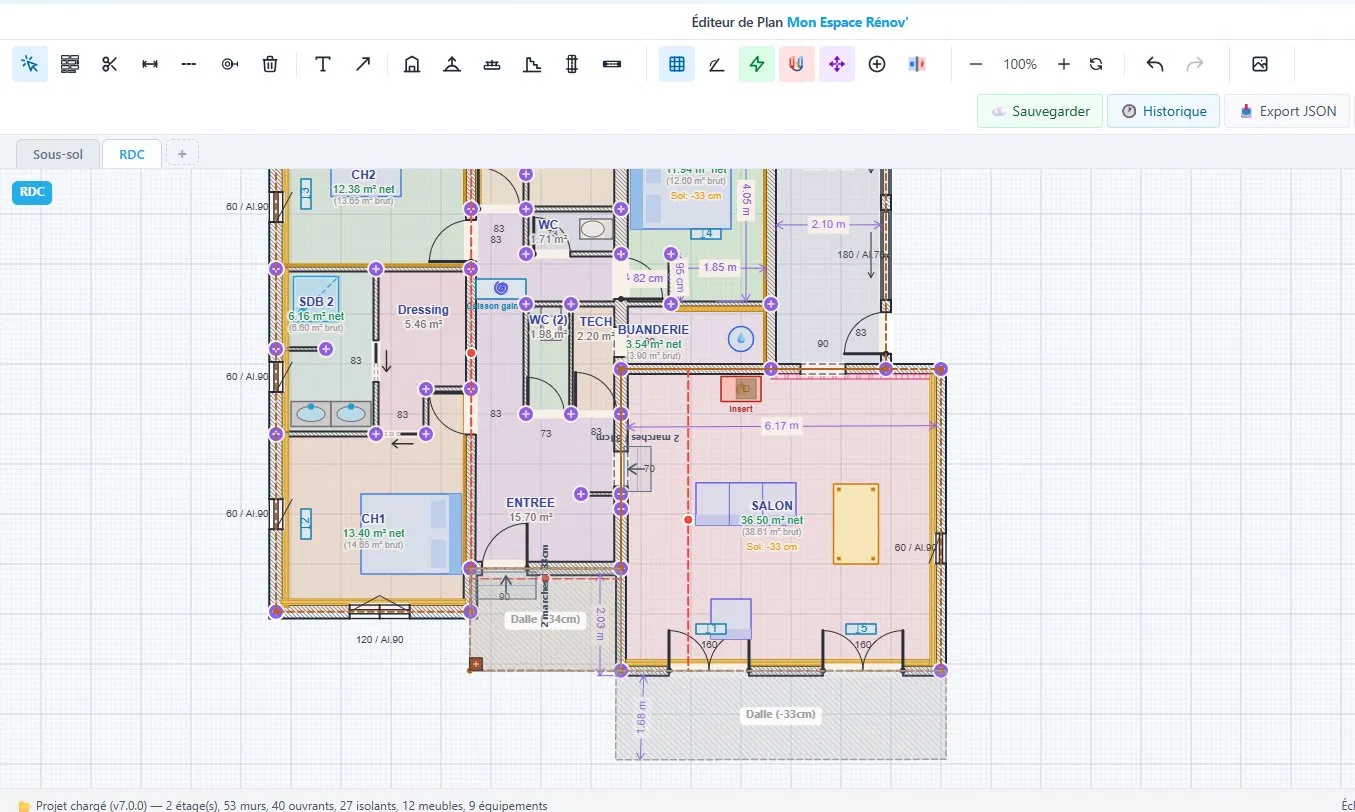
Task: Undo the last action
Action: 1155,64
